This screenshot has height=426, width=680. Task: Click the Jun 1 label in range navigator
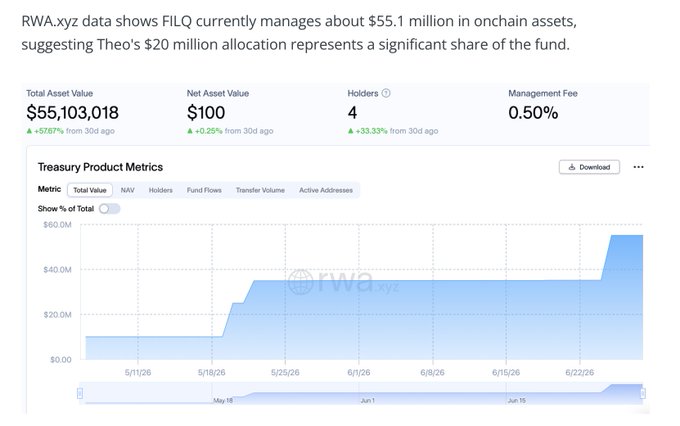pos(367,400)
